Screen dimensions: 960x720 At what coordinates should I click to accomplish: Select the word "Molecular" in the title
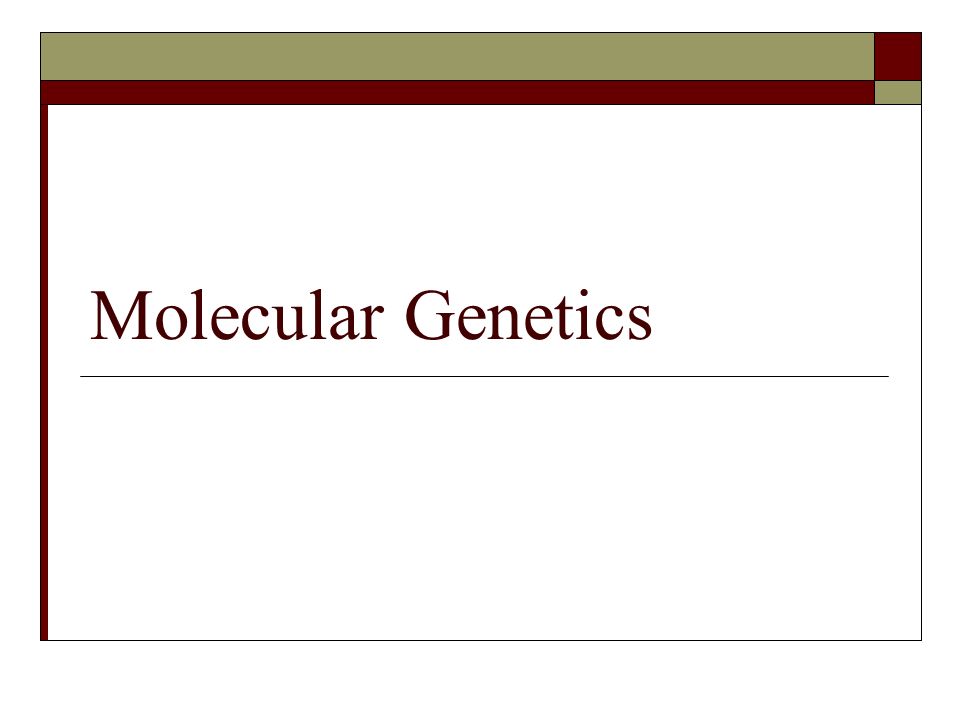point(237,315)
